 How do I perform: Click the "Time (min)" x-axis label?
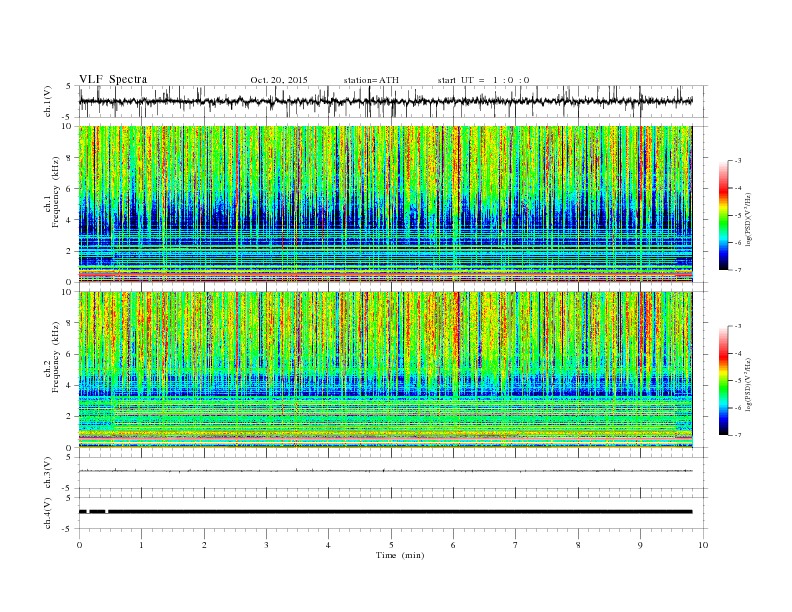[x=400, y=555]
